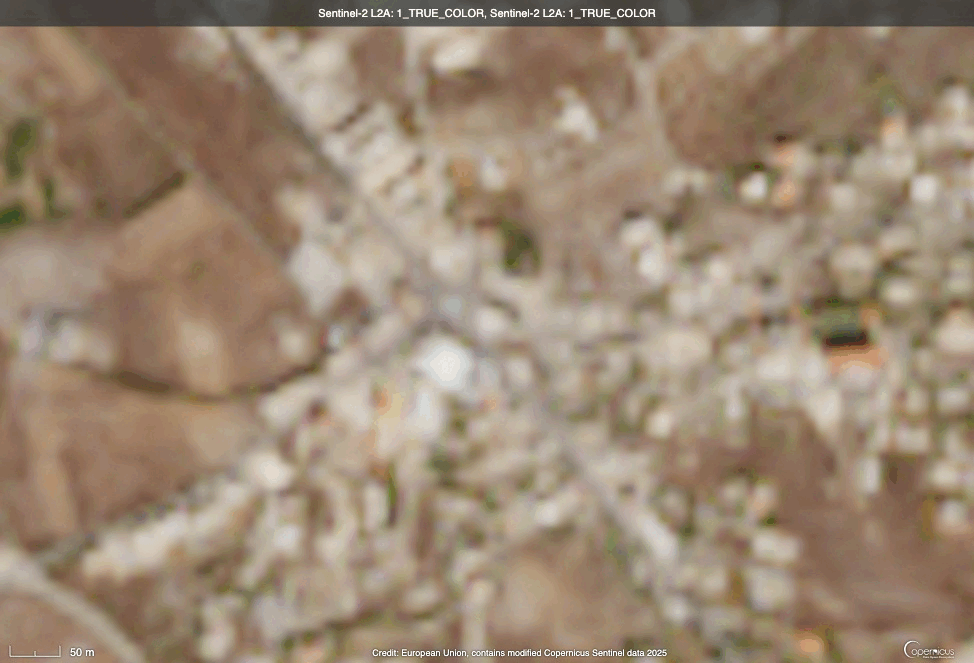Image resolution: width=974 pixels, height=663 pixels.
Task: Click the European Union Copernicus Sentinel credit text
Action: [x=519, y=652]
